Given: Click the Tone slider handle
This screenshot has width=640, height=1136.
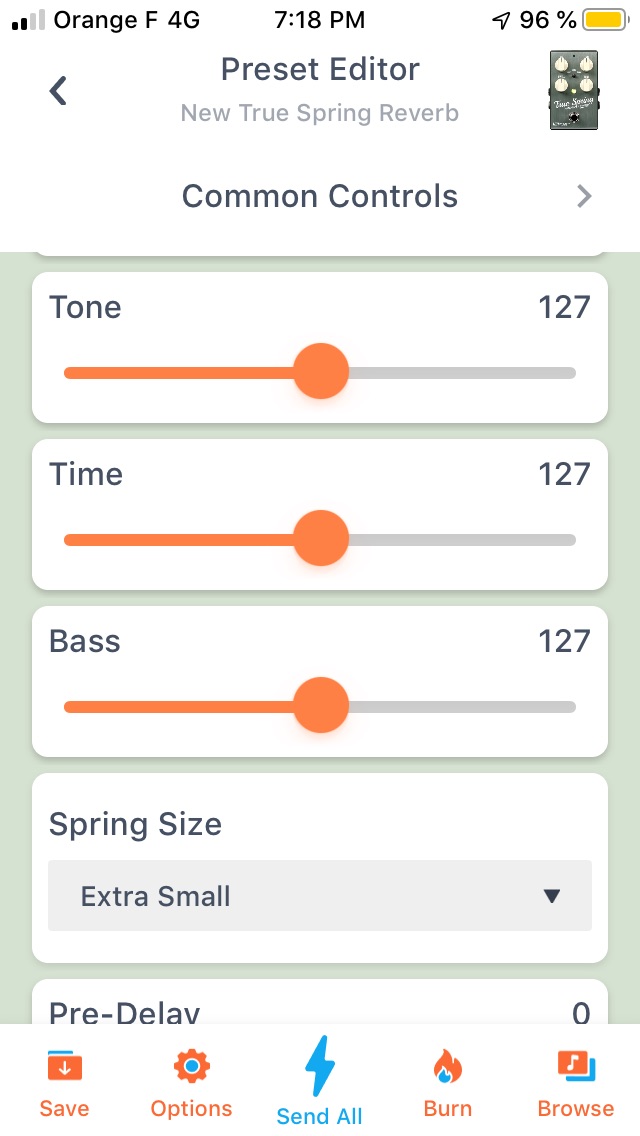Looking at the screenshot, I should [x=321, y=372].
